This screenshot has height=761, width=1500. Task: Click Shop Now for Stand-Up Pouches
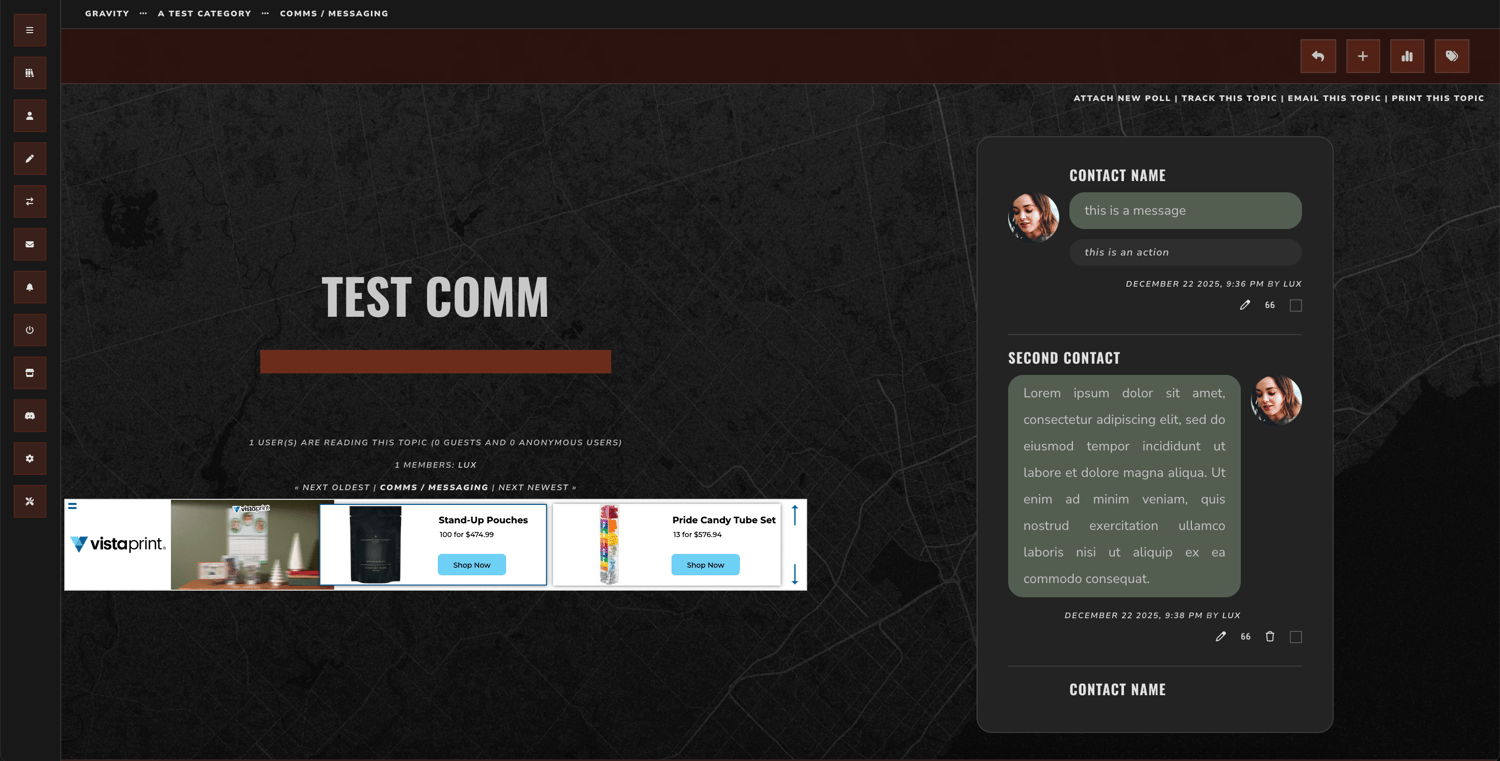[472, 565]
